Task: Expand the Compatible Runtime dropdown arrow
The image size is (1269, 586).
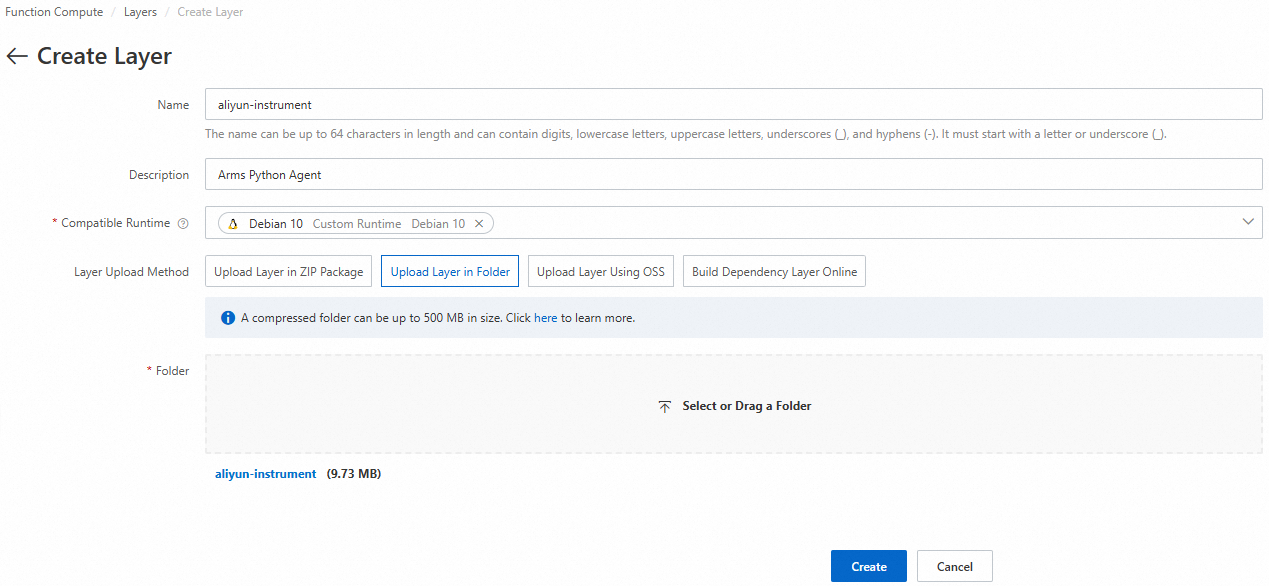Action: (1248, 222)
